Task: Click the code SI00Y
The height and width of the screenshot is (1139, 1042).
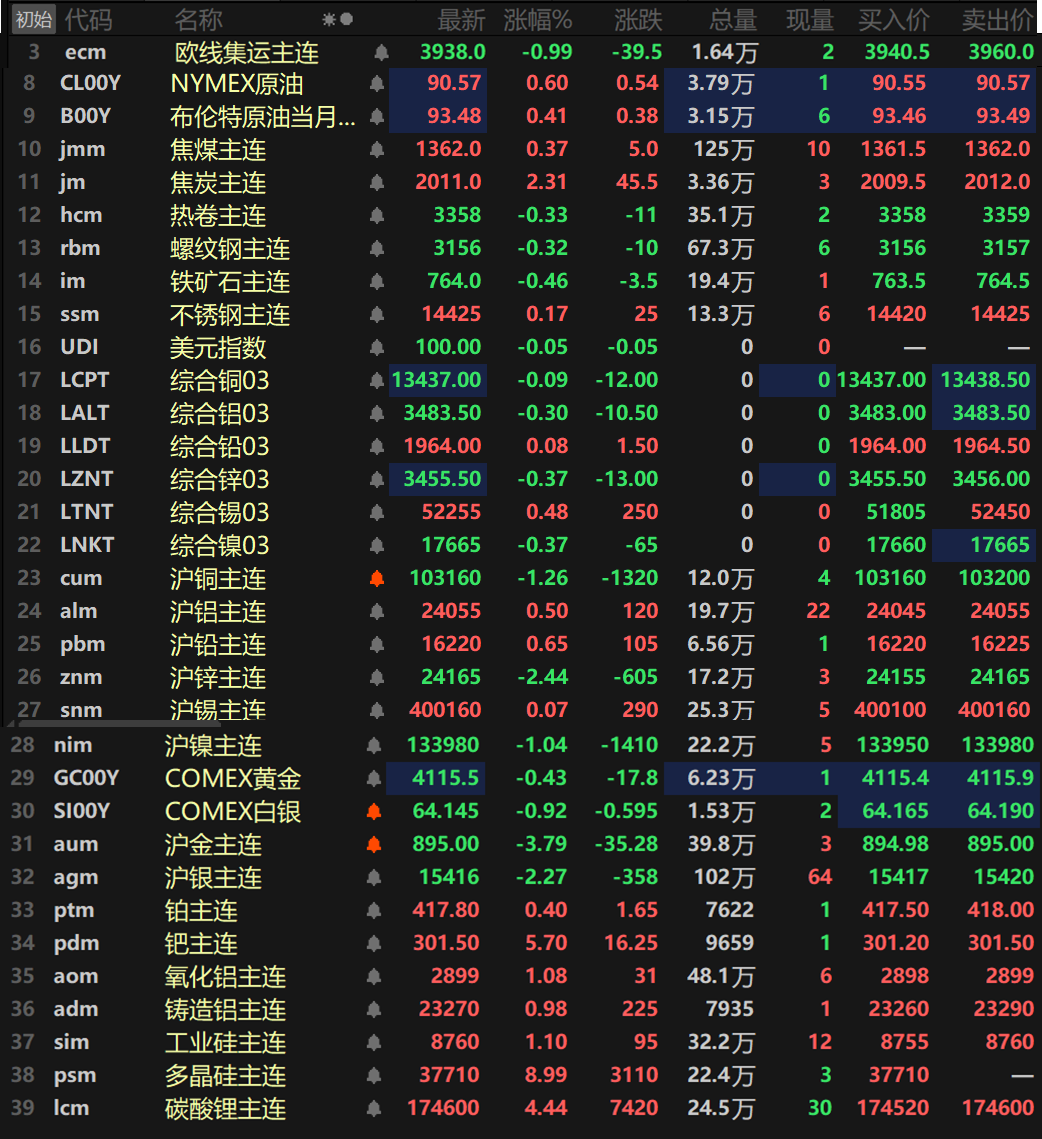Action: (81, 811)
